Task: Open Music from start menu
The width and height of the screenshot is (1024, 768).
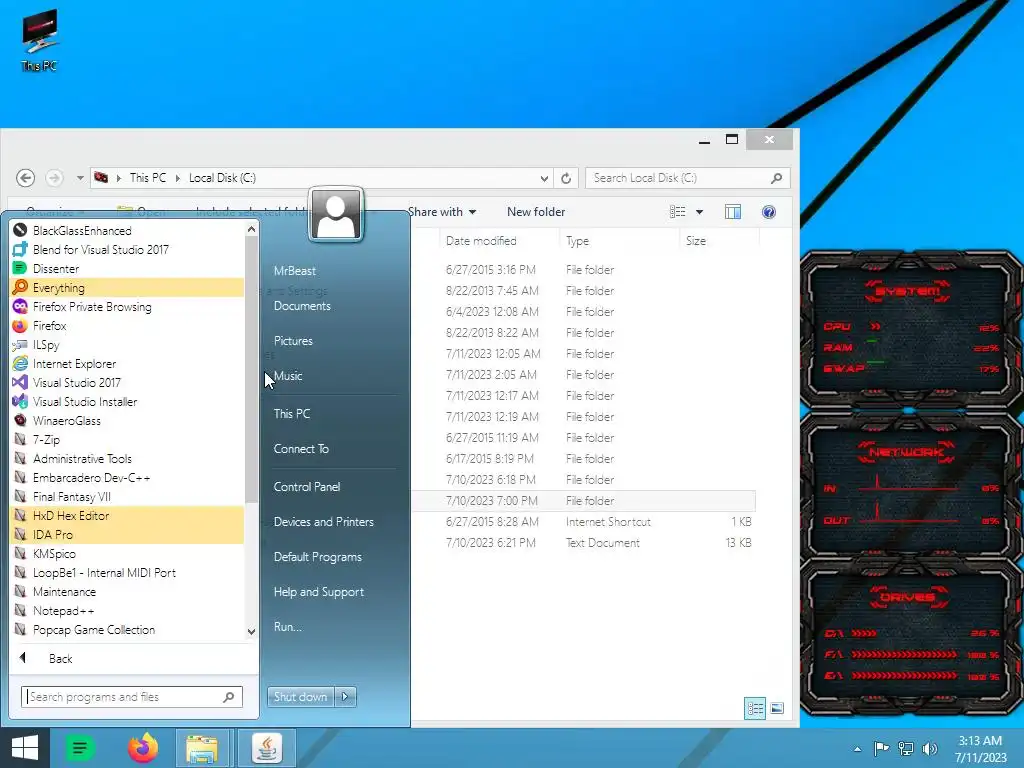Action: (x=288, y=376)
